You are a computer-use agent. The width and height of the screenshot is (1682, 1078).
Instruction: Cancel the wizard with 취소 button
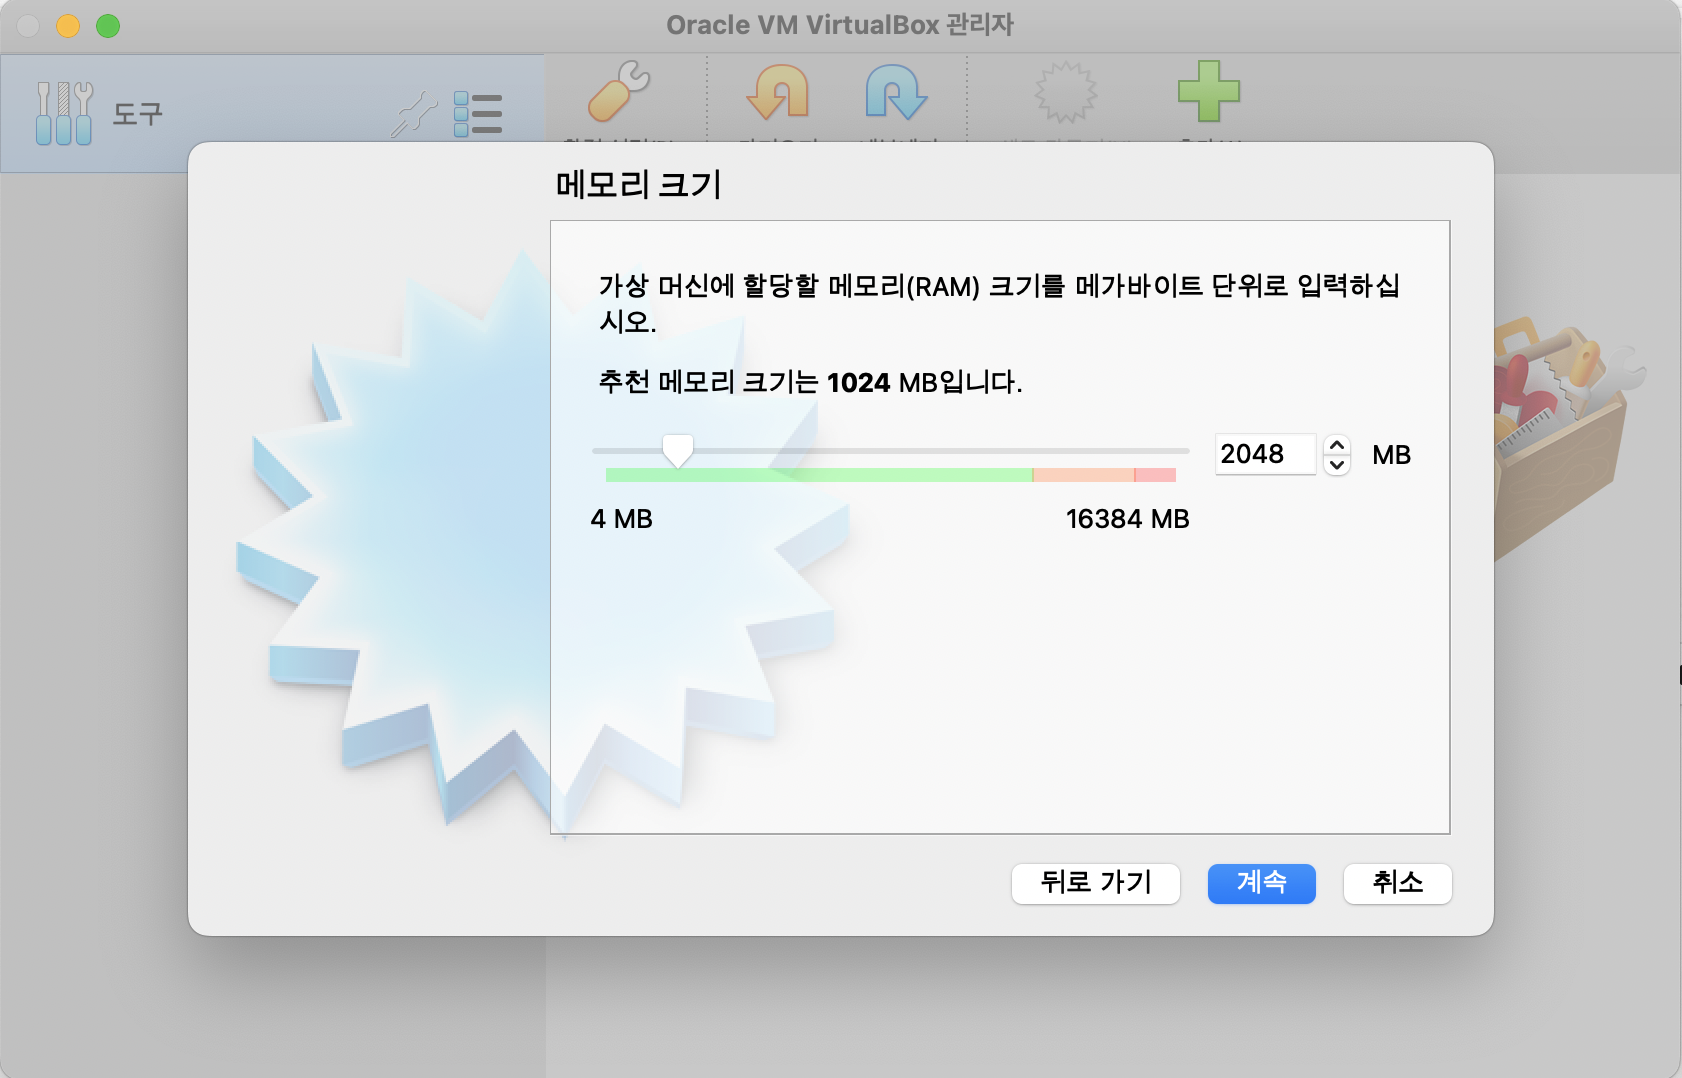[x=1397, y=883]
